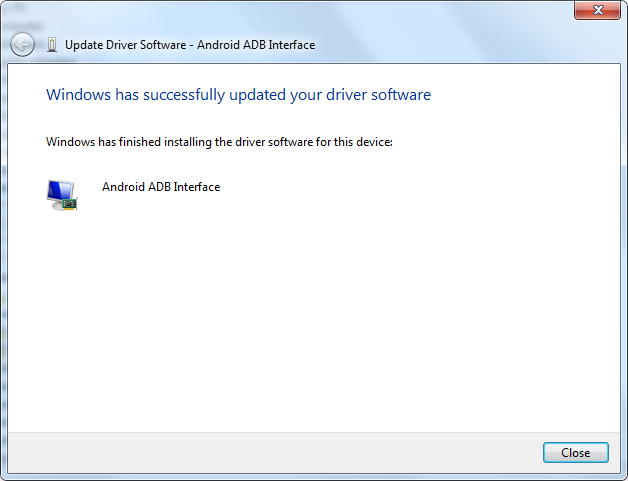
Task: Click the "Windows has successfully updated" heading
Action: pyautogui.click(x=238, y=95)
